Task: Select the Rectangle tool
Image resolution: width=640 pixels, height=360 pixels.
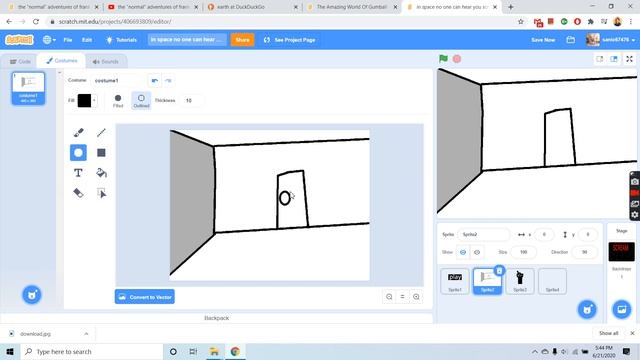Action: pyautogui.click(x=101, y=153)
